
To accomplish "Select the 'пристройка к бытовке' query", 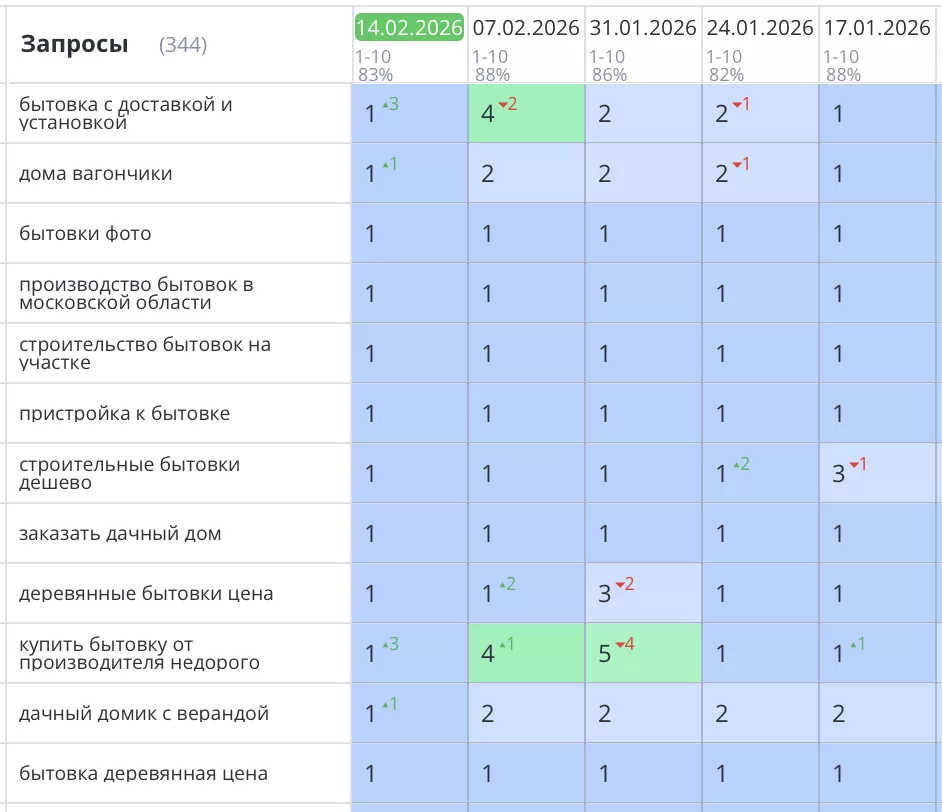I will [x=124, y=414].
